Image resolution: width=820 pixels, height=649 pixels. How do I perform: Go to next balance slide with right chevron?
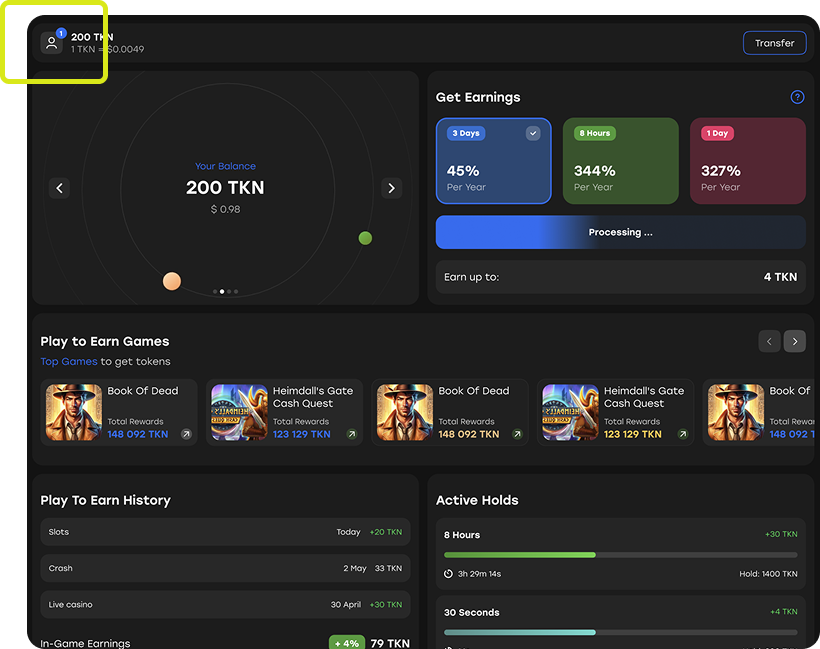[x=391, y=188]
